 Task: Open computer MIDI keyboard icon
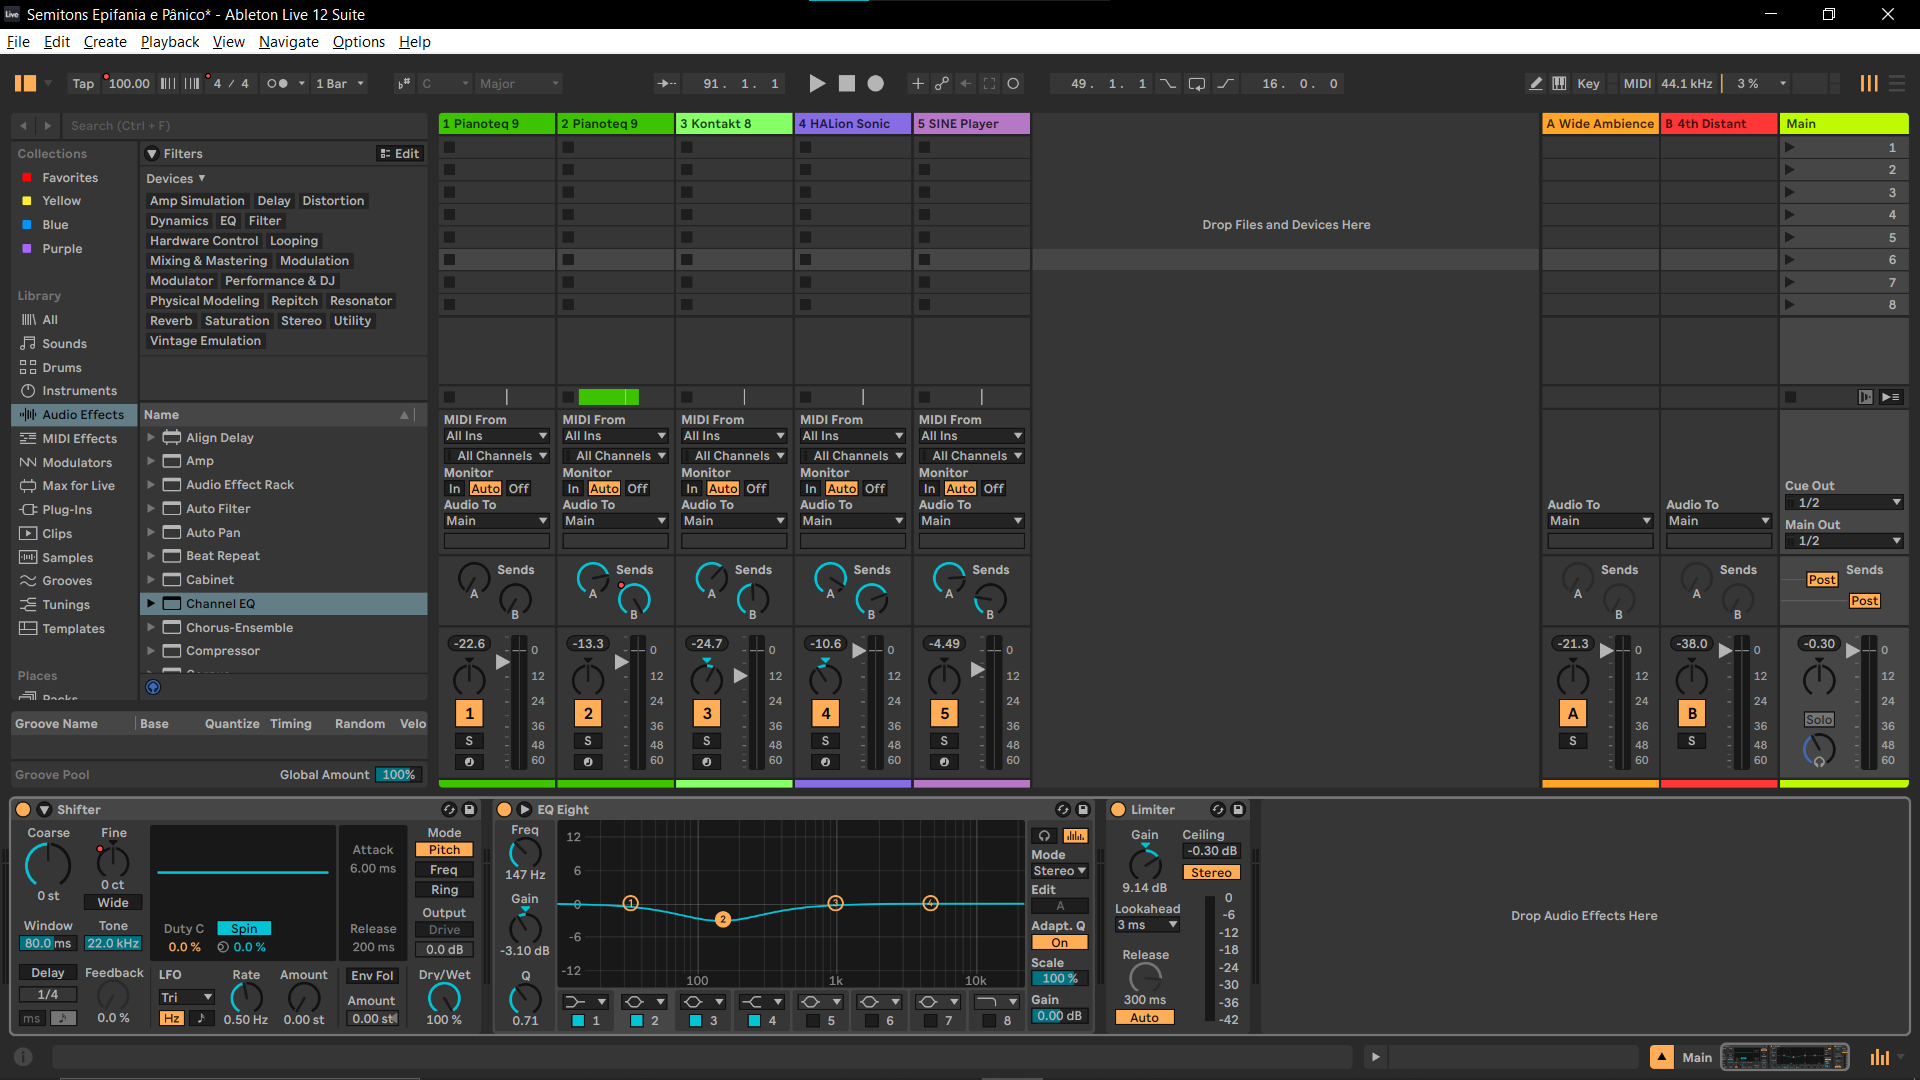coord(1559,84)
